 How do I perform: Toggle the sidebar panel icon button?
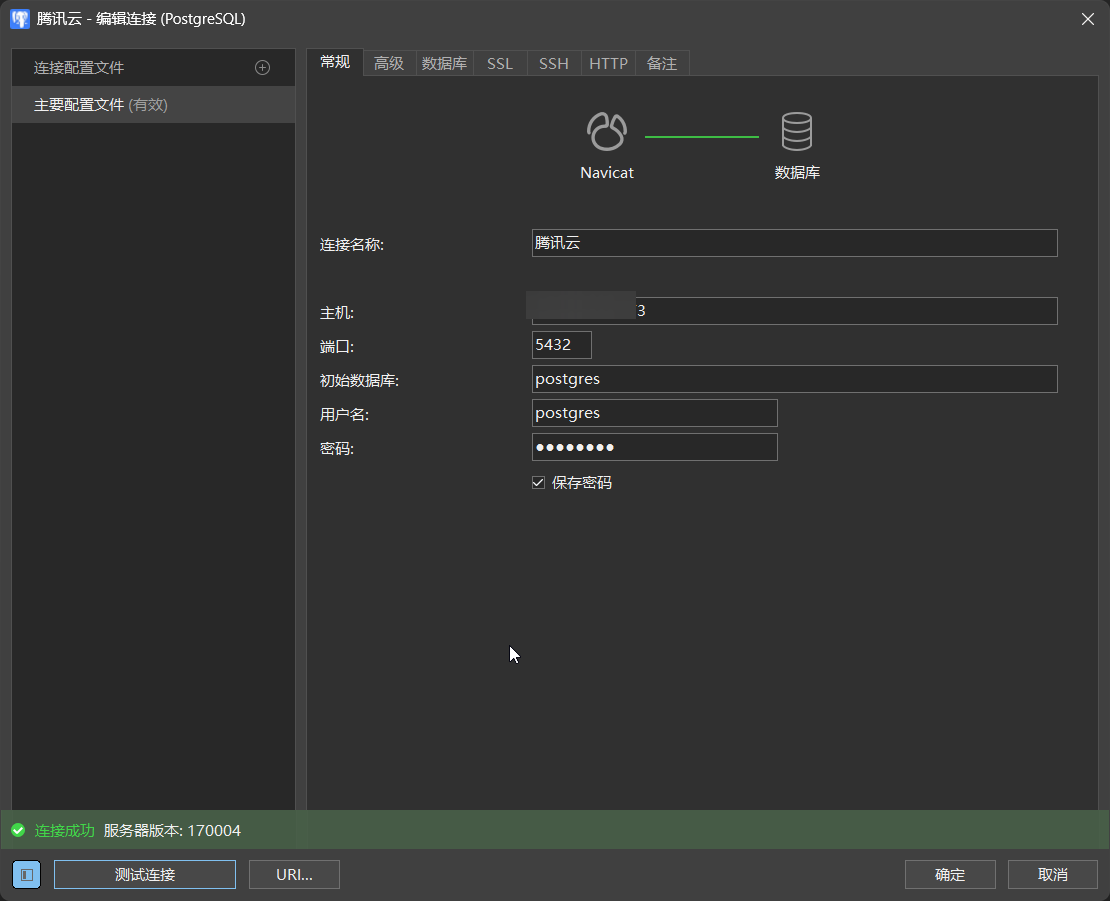coord(27,875)
